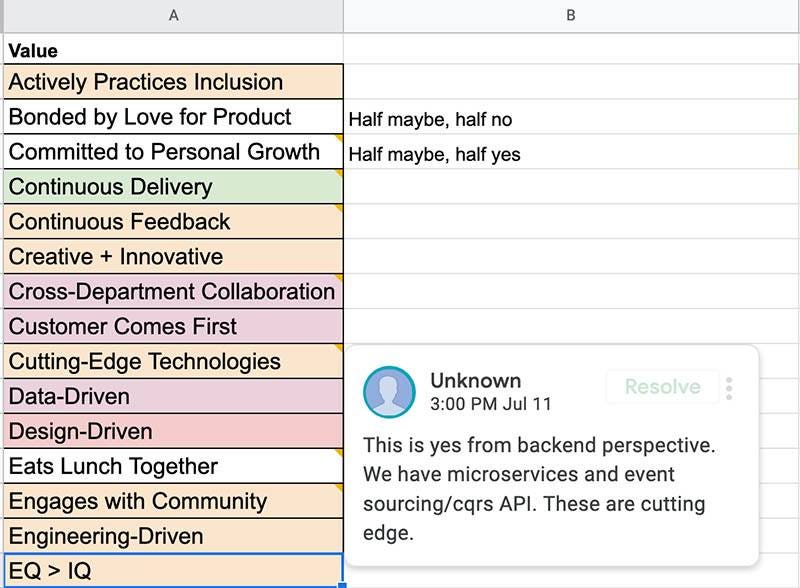Select the 'Continuous Delivery' cell

click(173, 187)
